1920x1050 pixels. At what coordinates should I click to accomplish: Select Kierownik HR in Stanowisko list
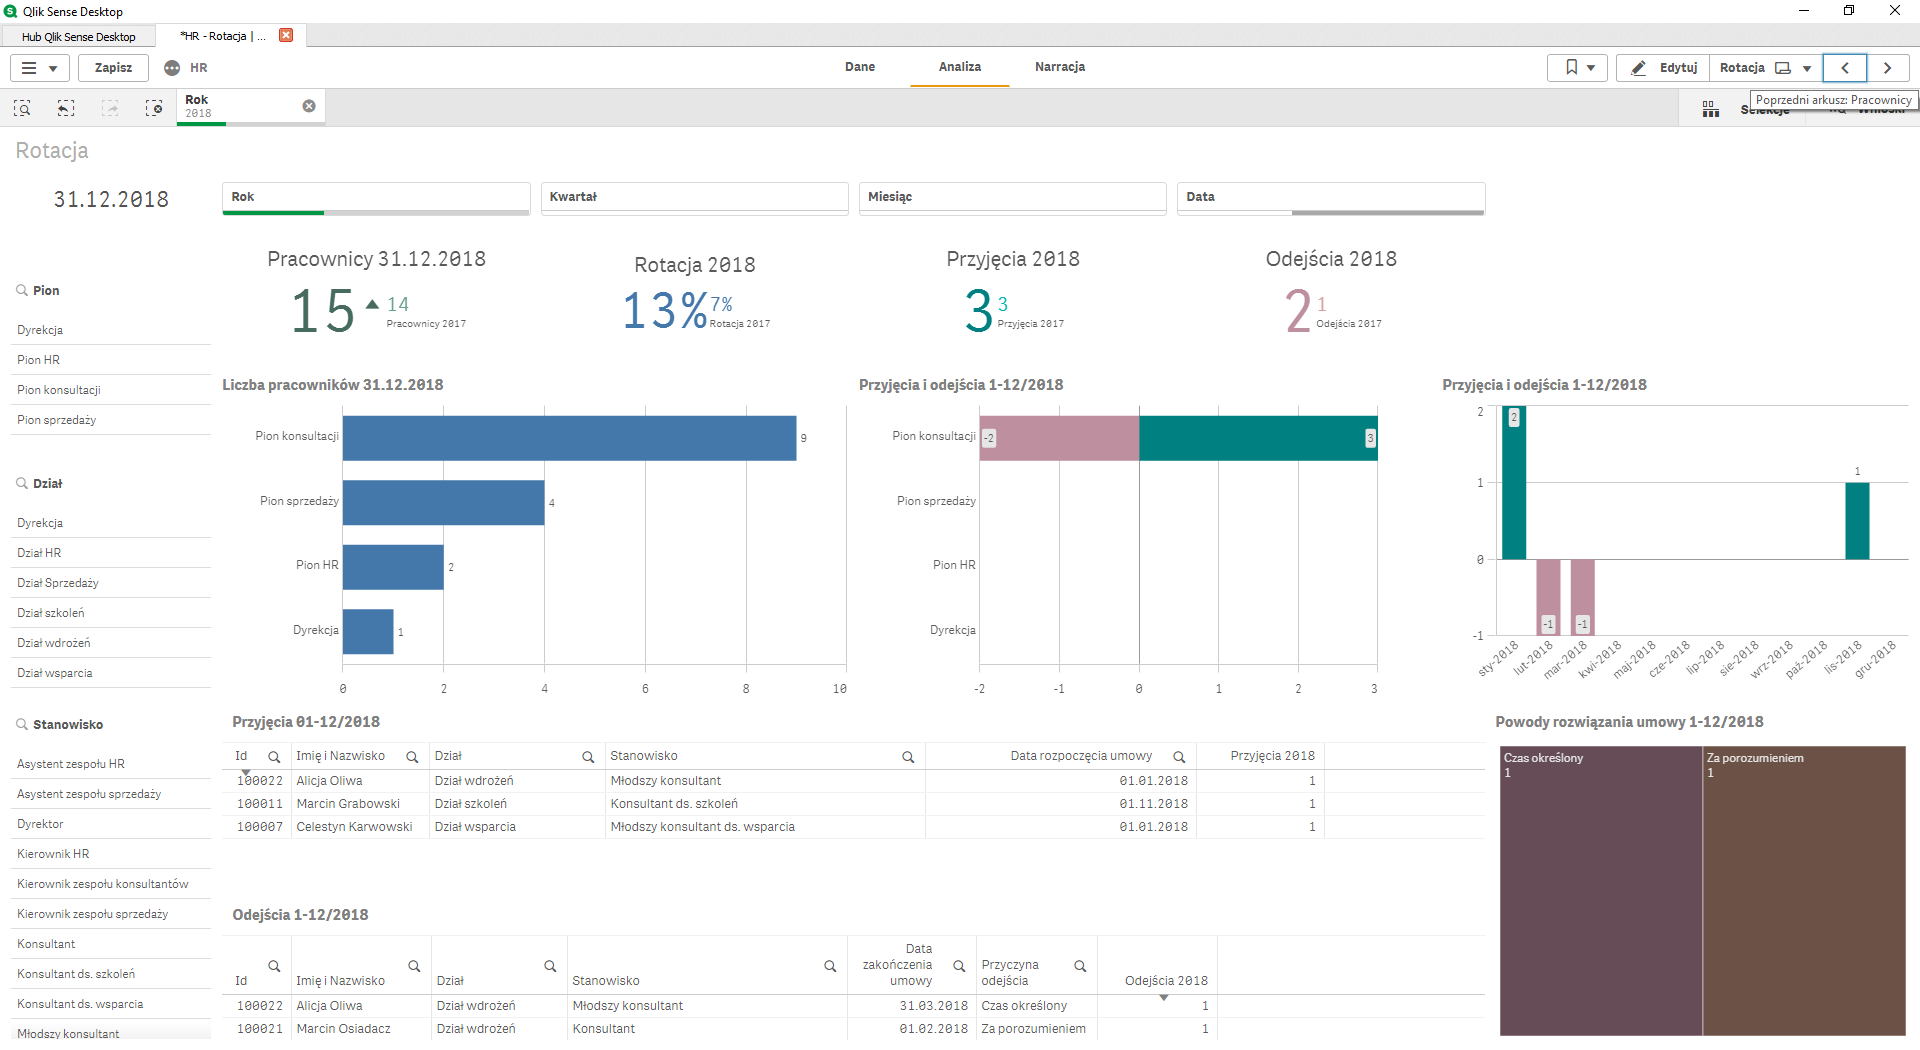[x=53, y=854]
